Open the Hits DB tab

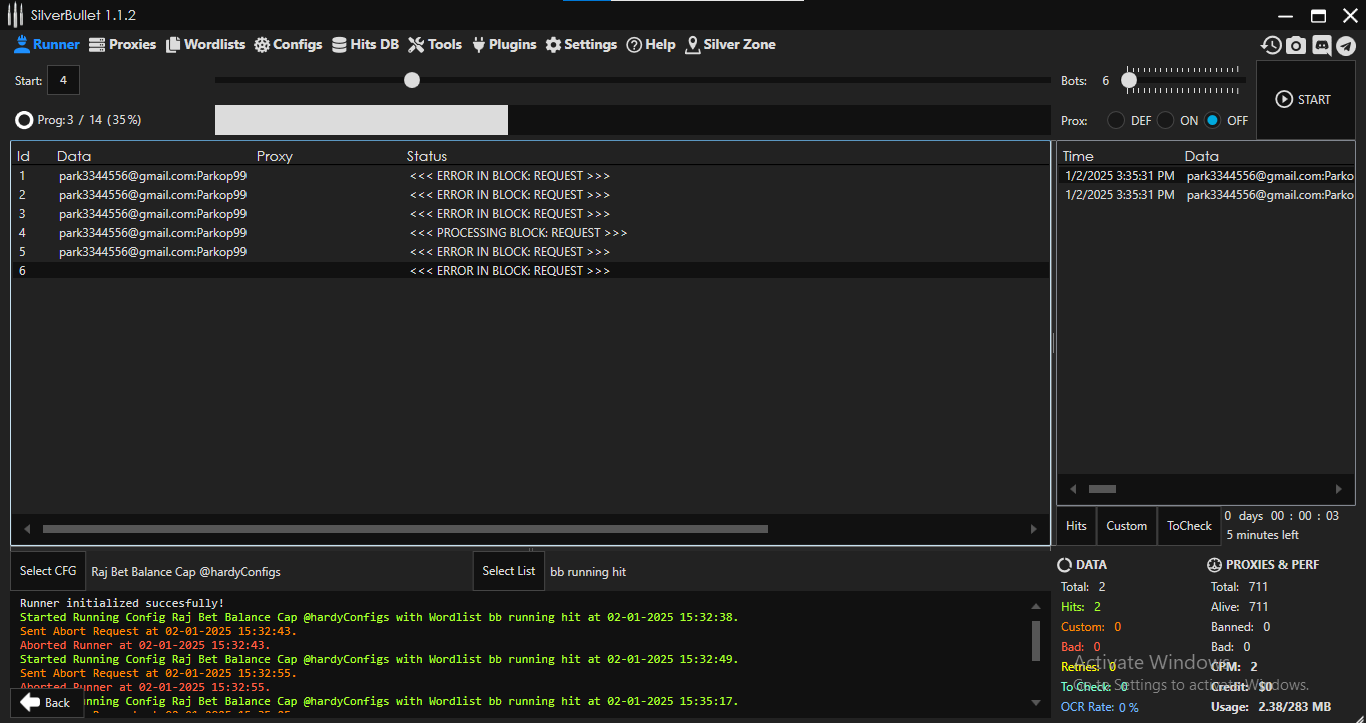(x=365, y=45)
